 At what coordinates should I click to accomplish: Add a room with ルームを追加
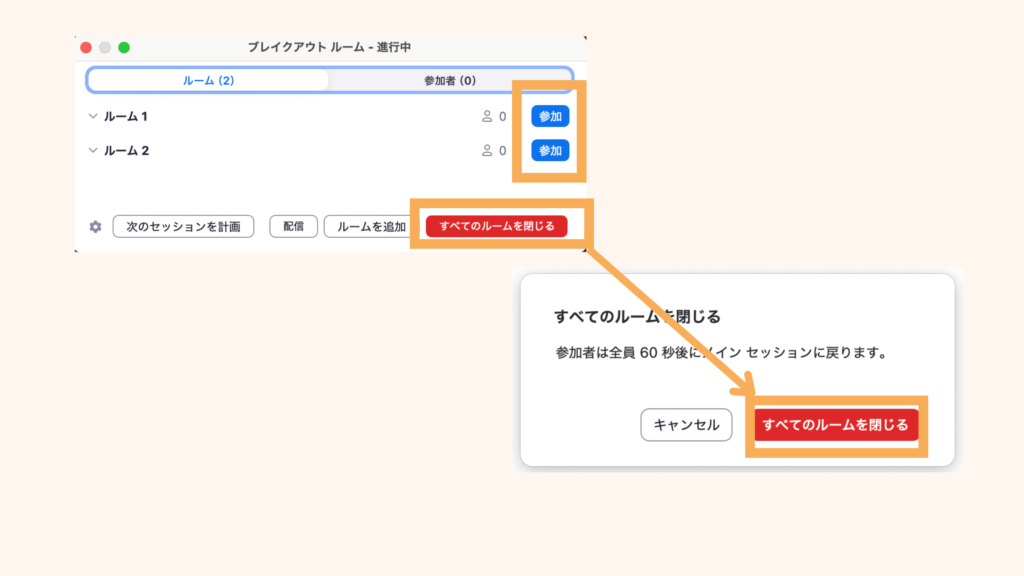point(371,227)
